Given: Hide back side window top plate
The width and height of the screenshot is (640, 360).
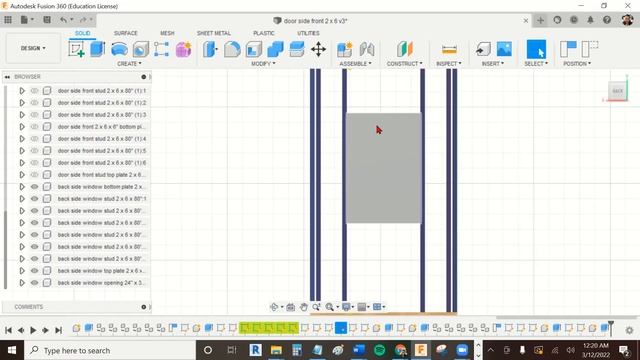Looking at the screenshot, I should click(35, 271).
